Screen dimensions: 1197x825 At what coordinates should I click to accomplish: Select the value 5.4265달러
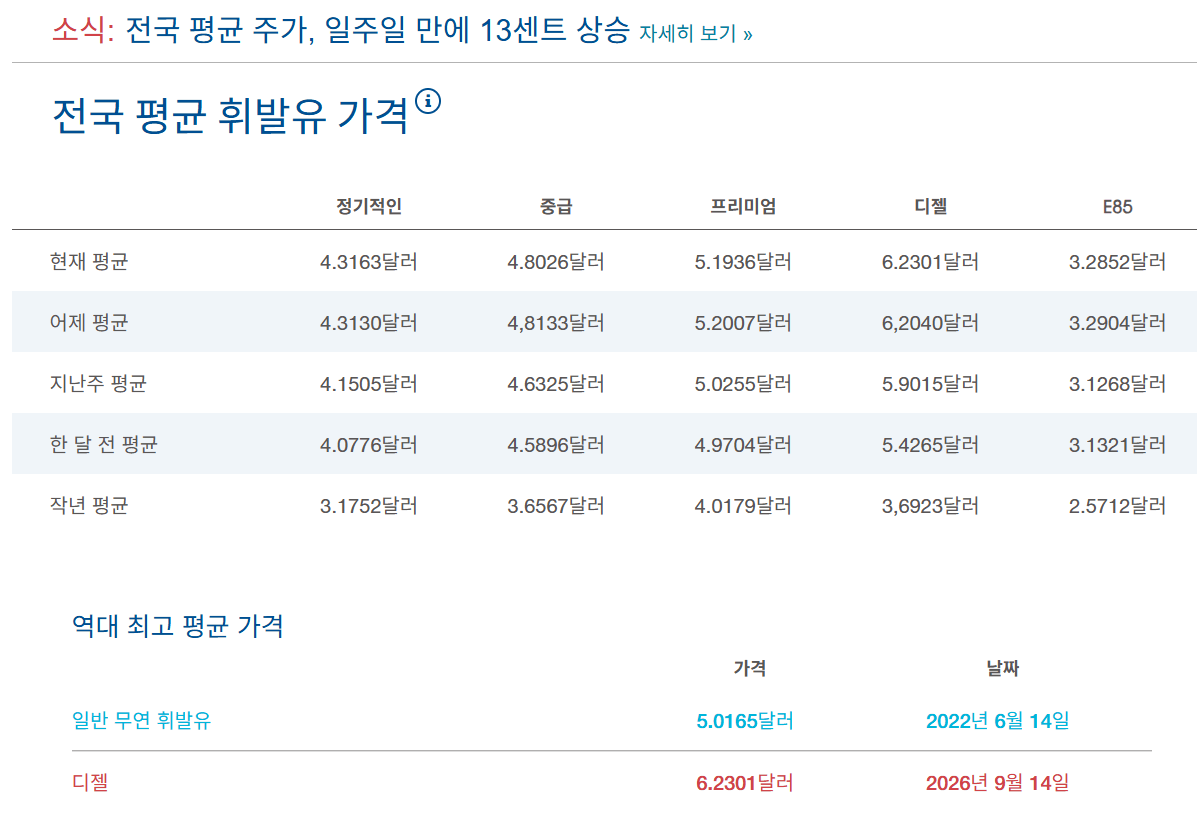click(x=931, y=444)
